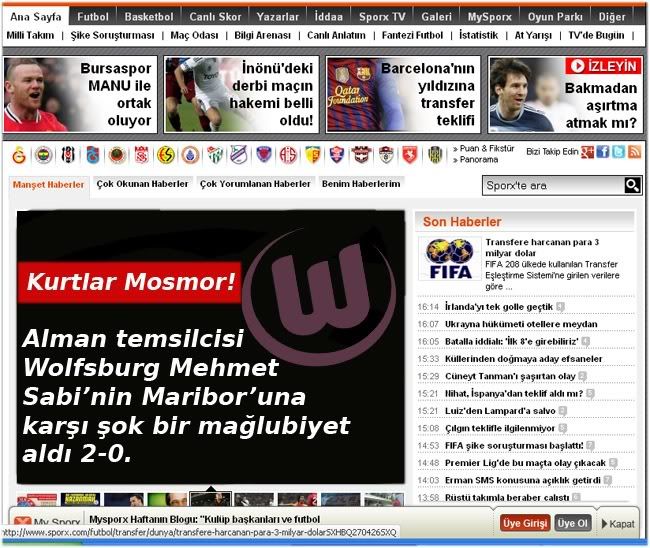This screenshot has height=548, width=650.
Task: Expand the Diğer menu
Action: point(611,17)
